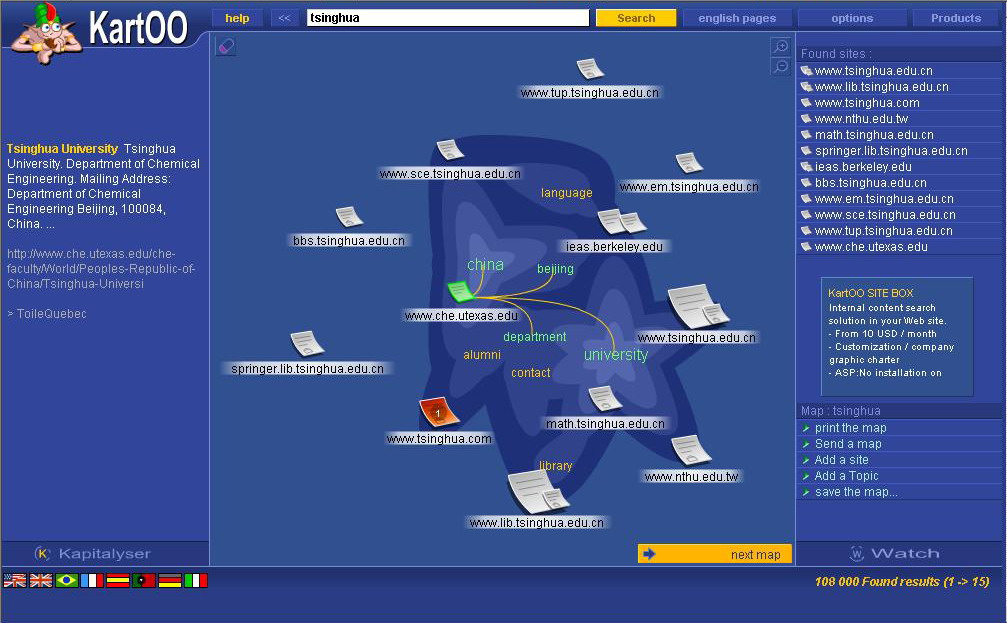Select www.nthu.edu.tw in Found sites list
Screen dimensions: 1007x623
pos(900,119)
